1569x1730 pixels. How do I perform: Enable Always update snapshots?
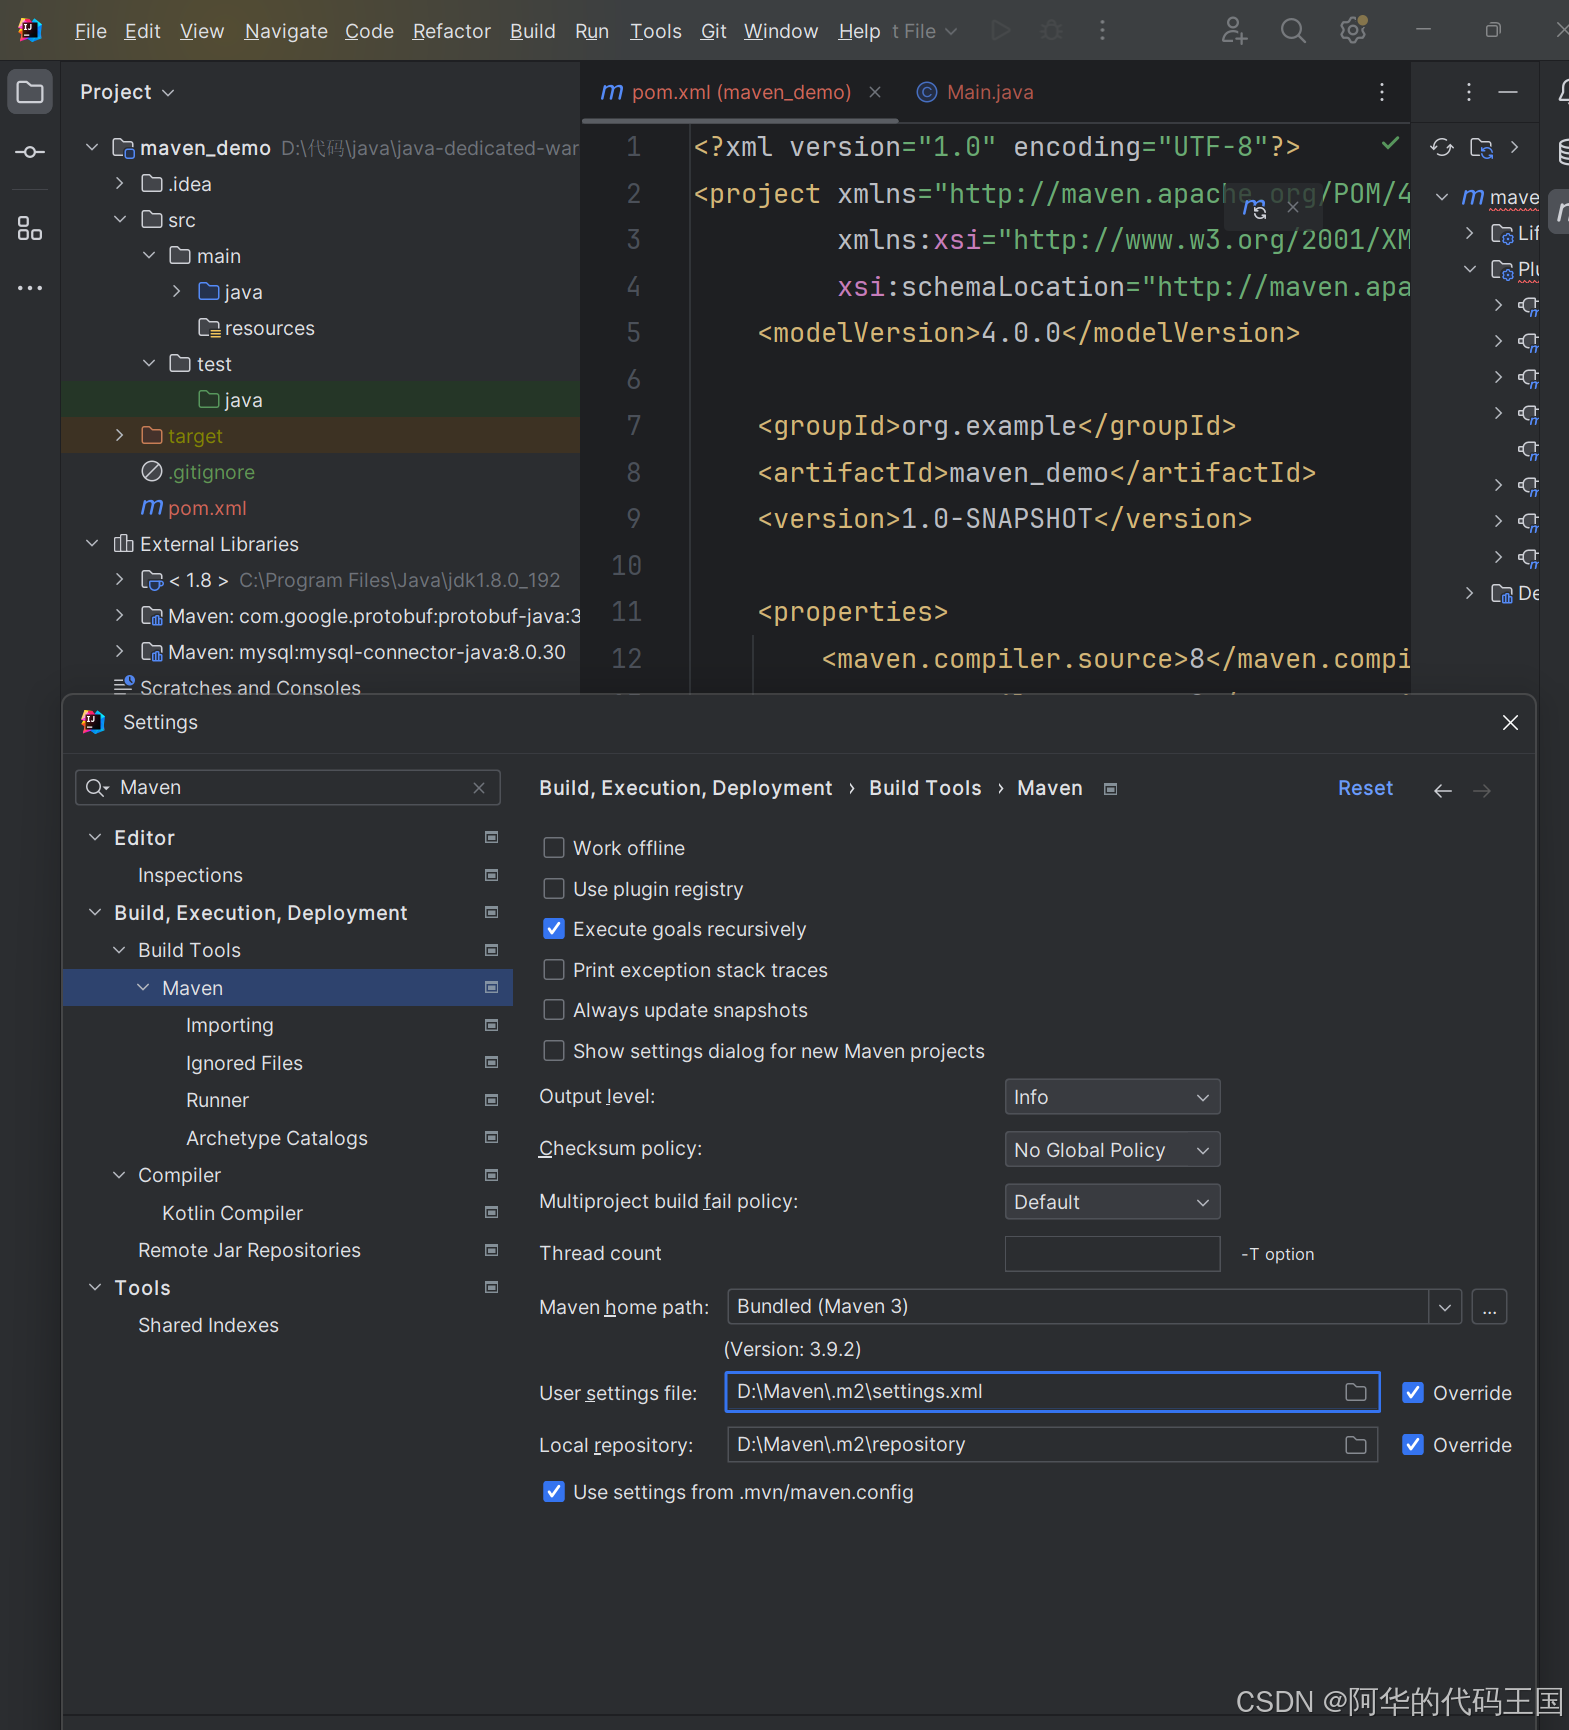pos(553,1010)
